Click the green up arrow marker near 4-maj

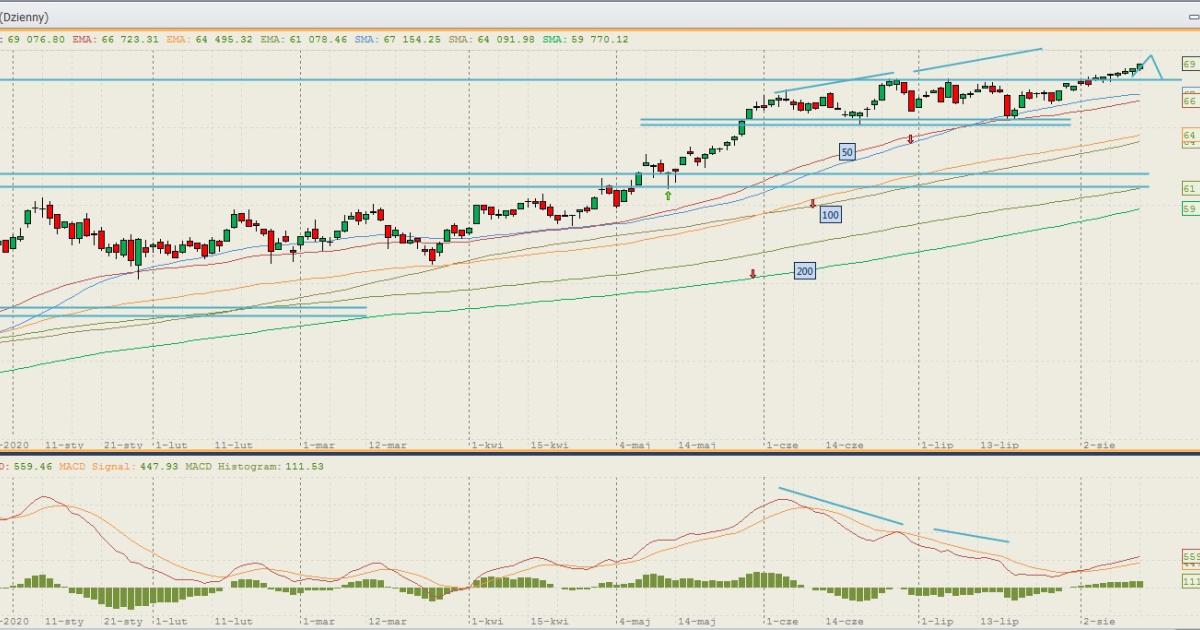coord(668,196)
